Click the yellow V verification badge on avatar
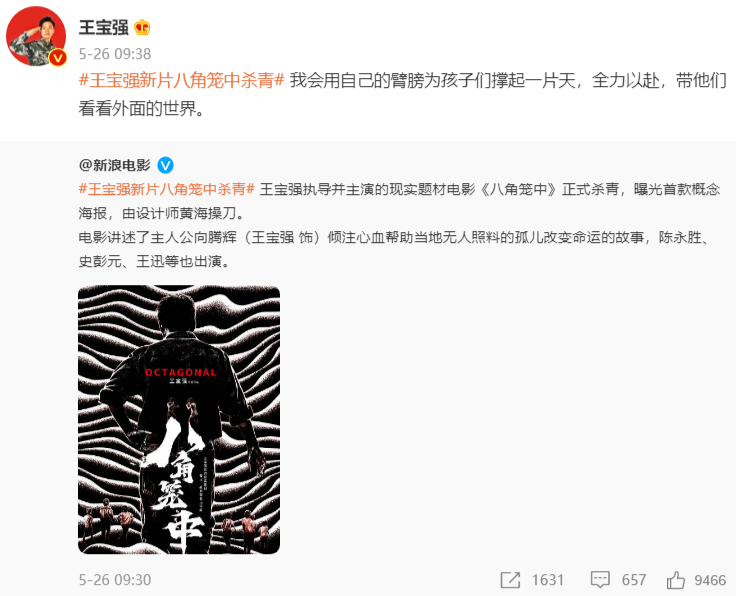Viewport: 736px width, 596px height. (58, 58)
